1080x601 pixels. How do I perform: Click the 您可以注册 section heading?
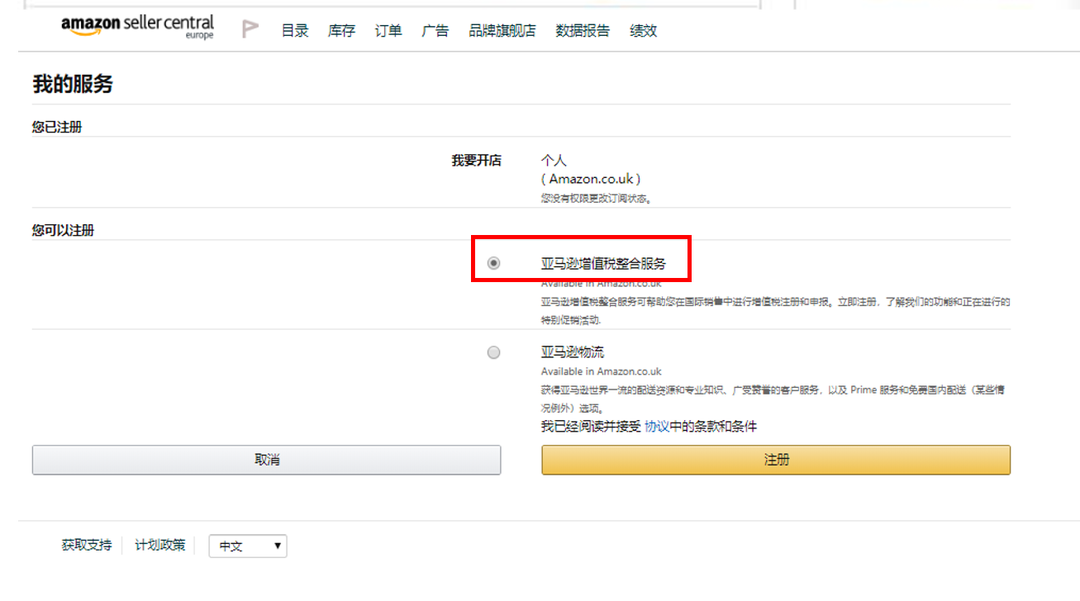coord(63,230)
